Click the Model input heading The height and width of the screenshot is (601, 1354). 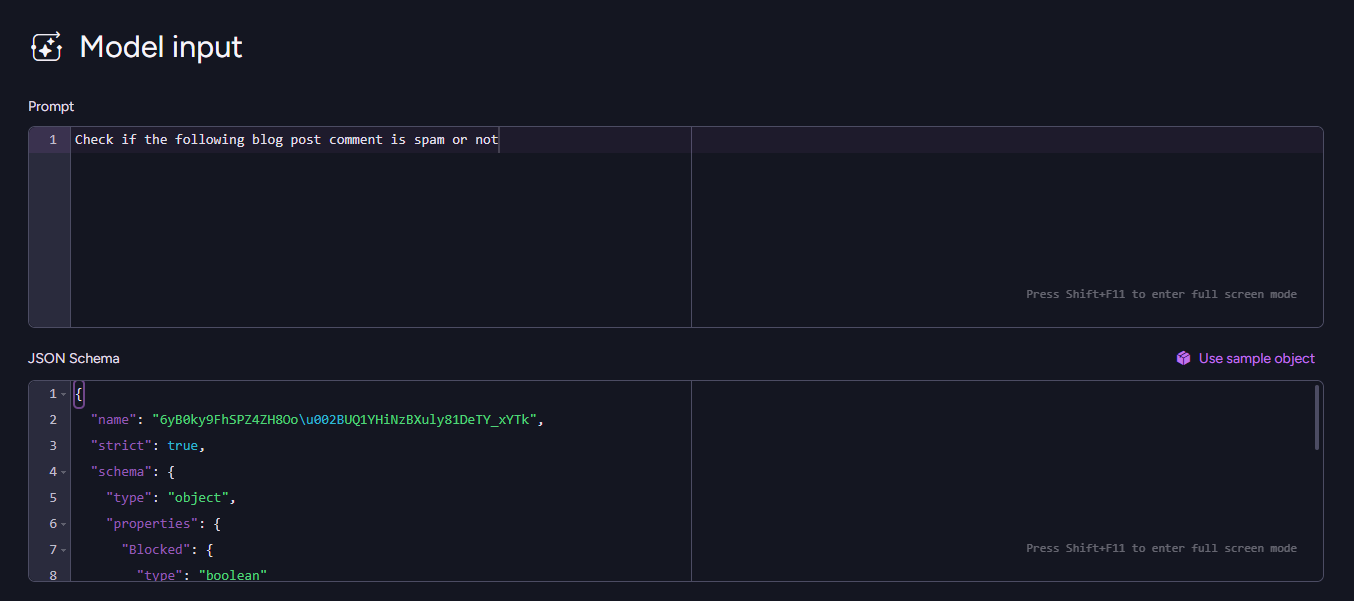(x=161, y=47)
